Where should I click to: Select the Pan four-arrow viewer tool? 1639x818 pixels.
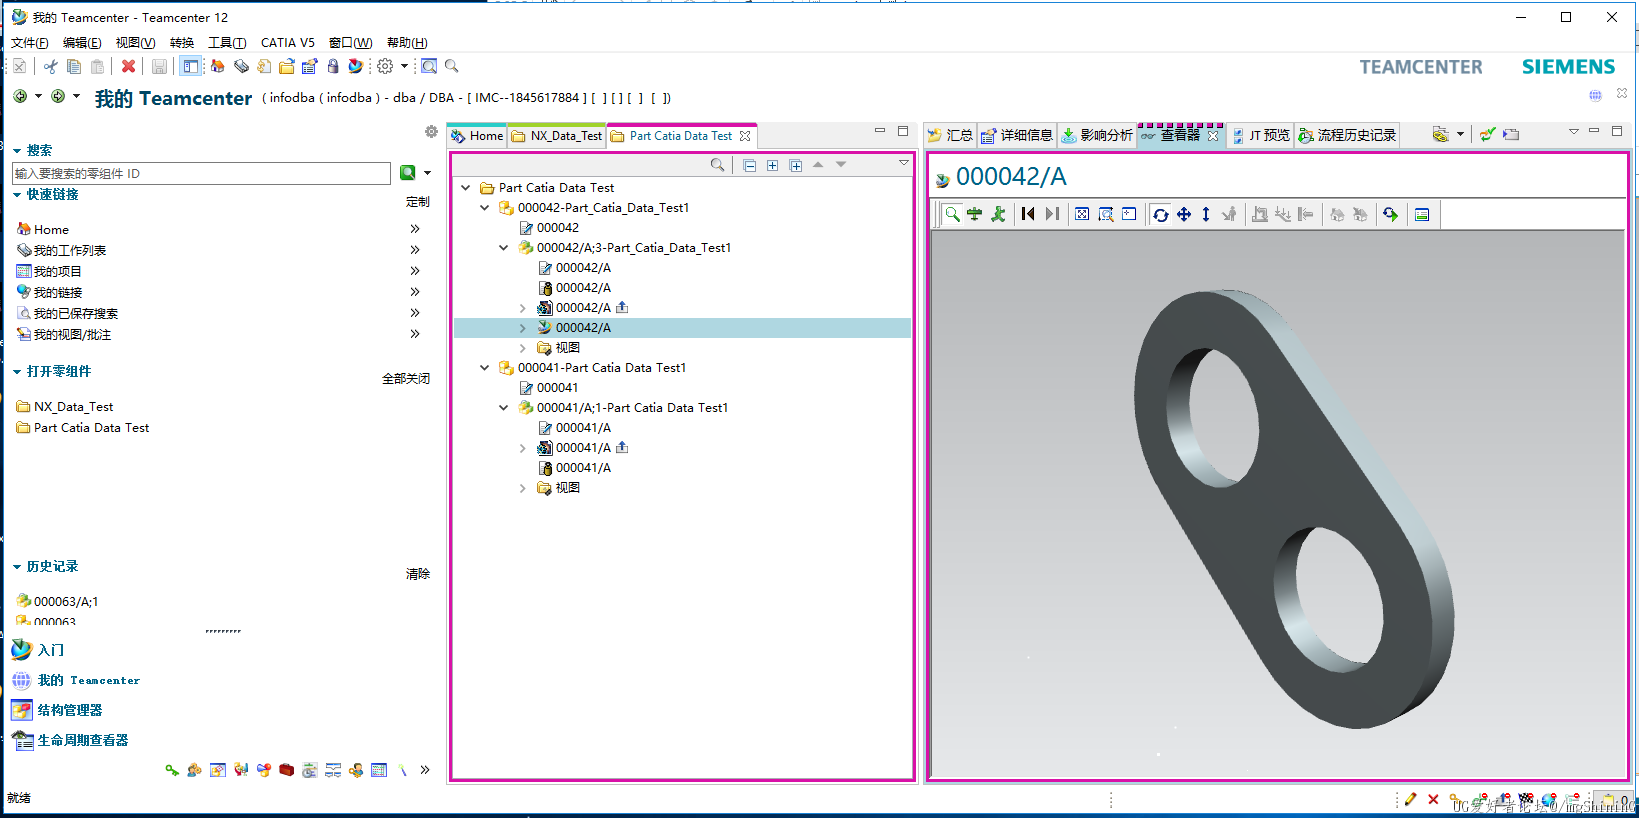[1184, 214]
